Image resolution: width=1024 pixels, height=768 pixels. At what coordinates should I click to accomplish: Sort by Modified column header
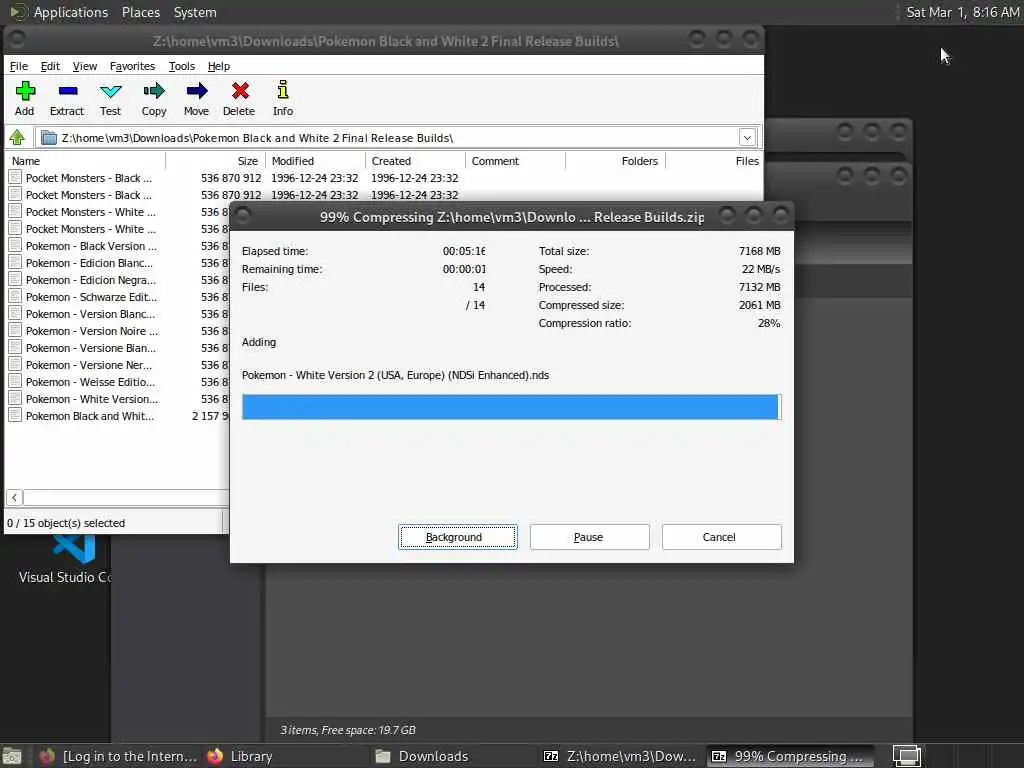pos(315,161)
